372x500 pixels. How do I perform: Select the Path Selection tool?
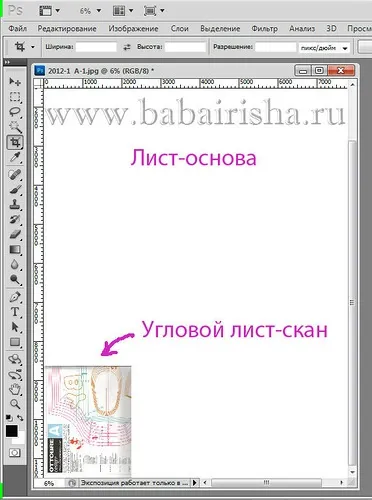15,327
